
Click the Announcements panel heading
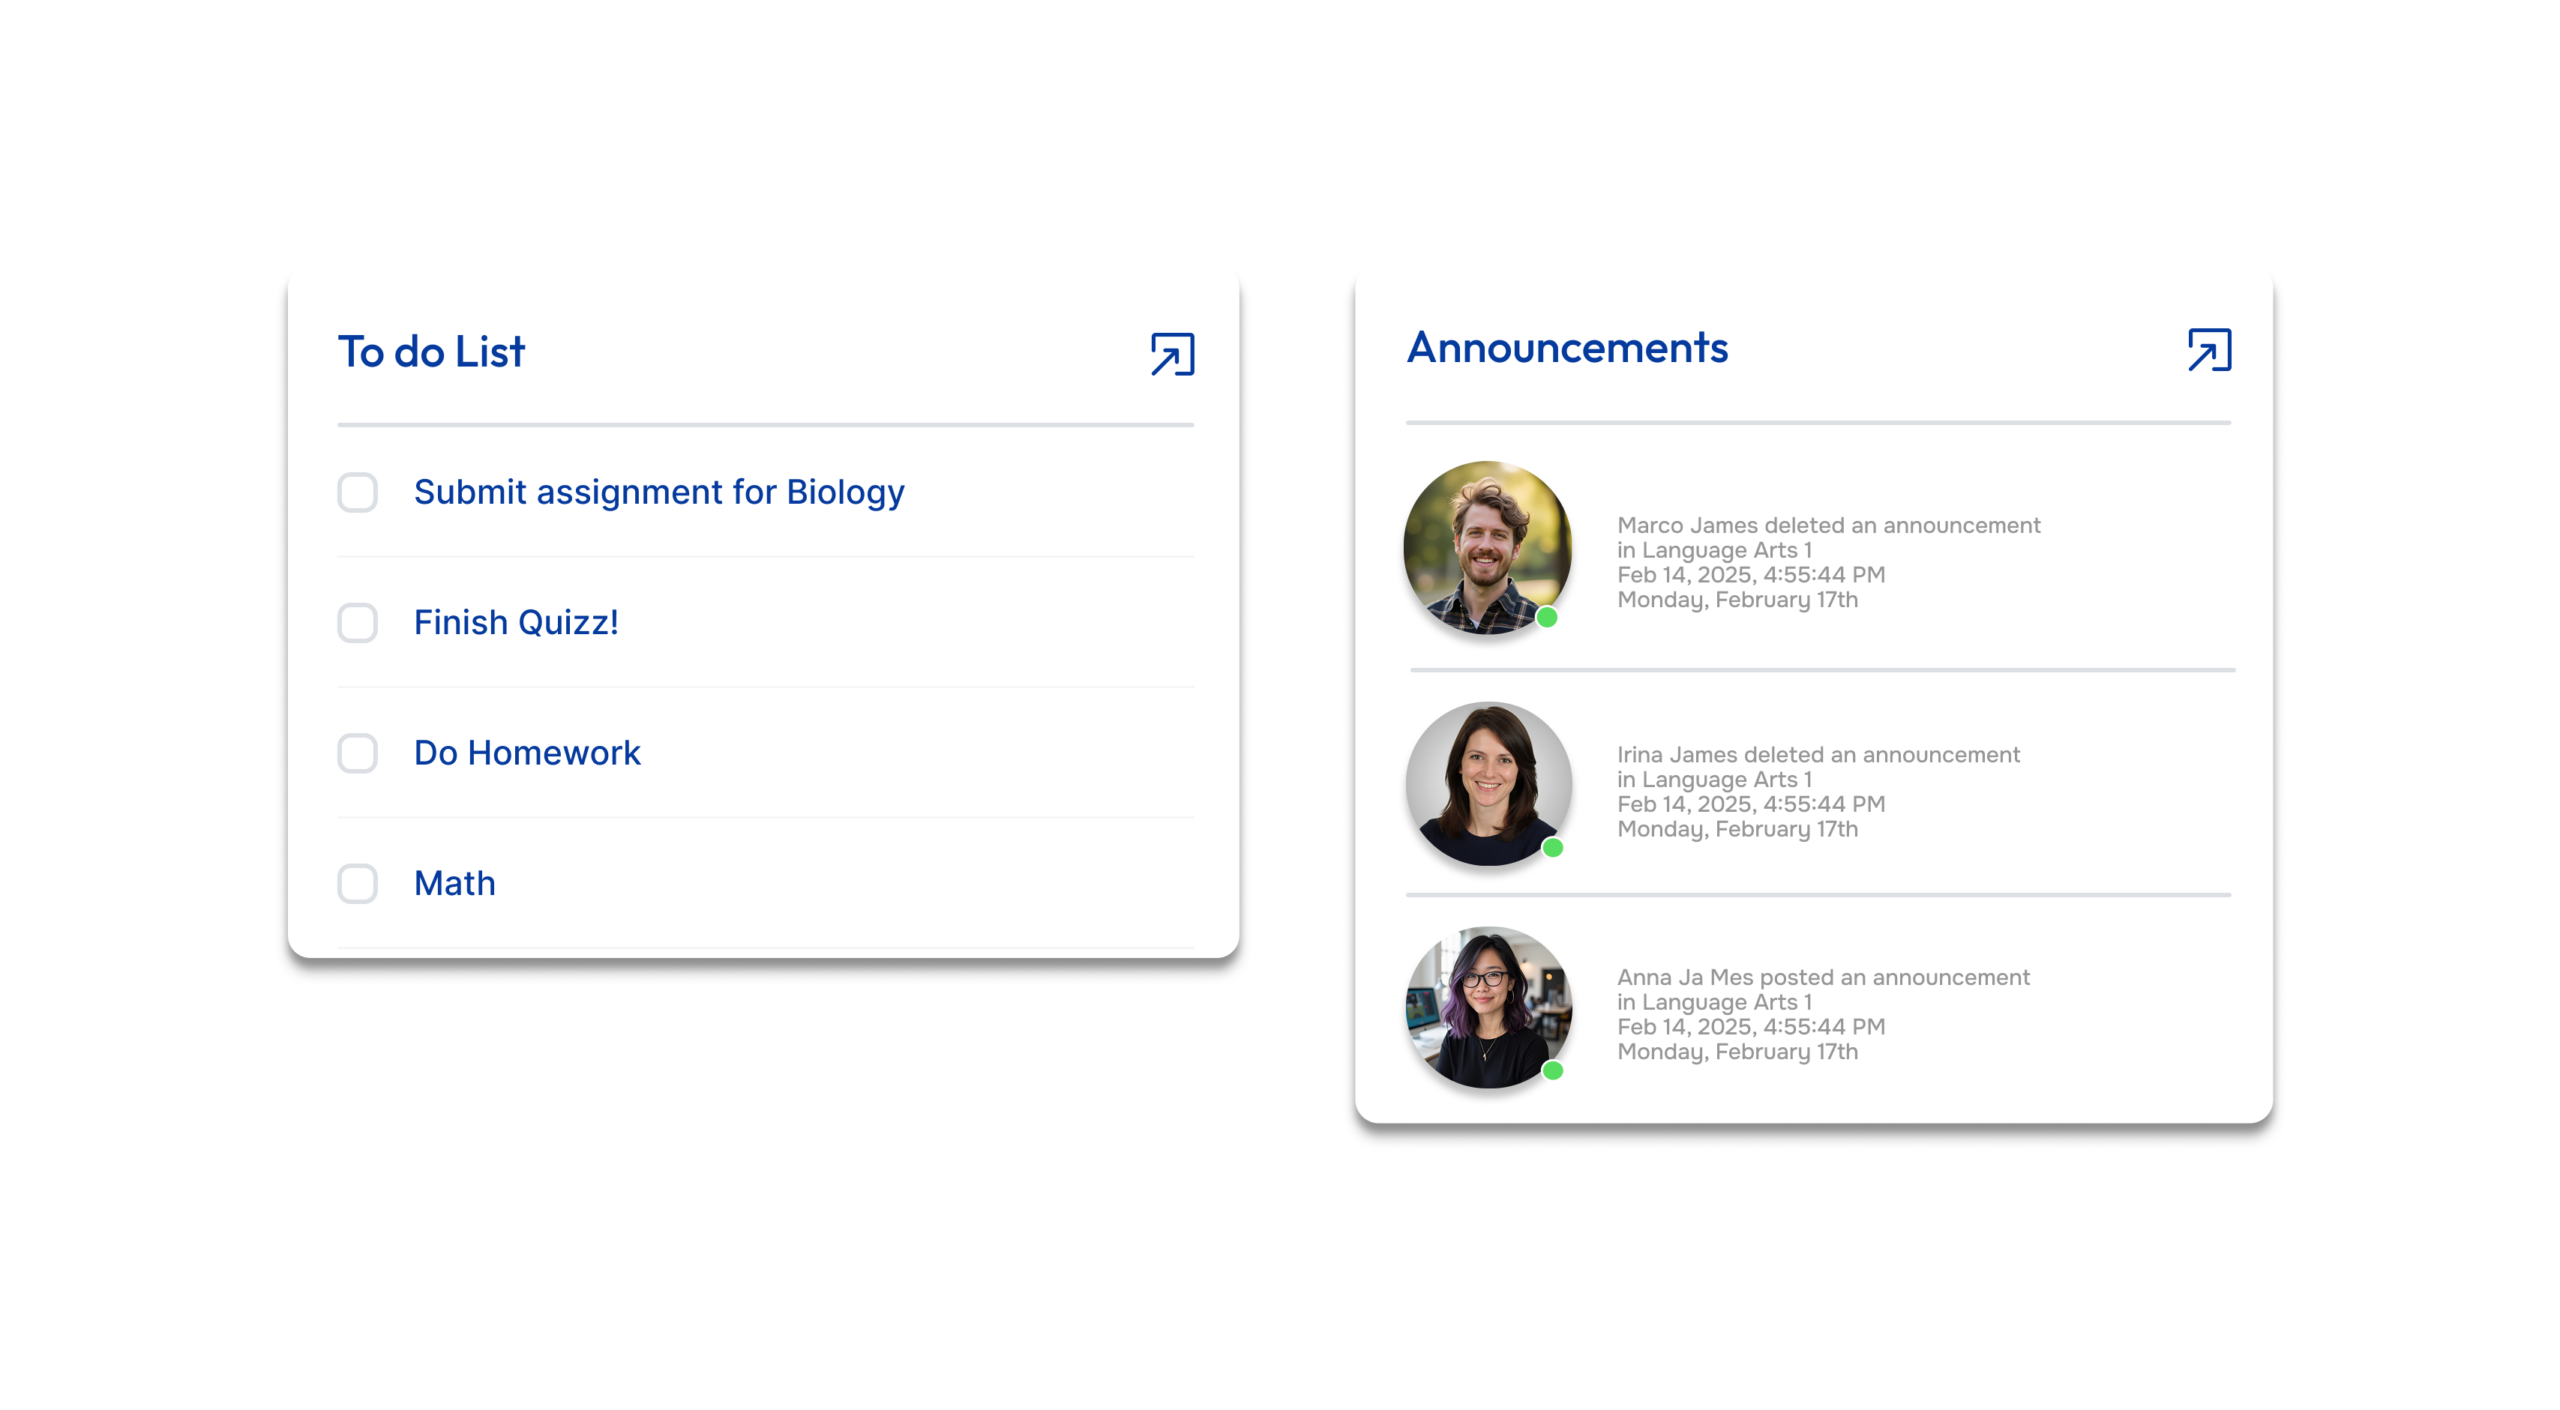tap(1567, 348)
